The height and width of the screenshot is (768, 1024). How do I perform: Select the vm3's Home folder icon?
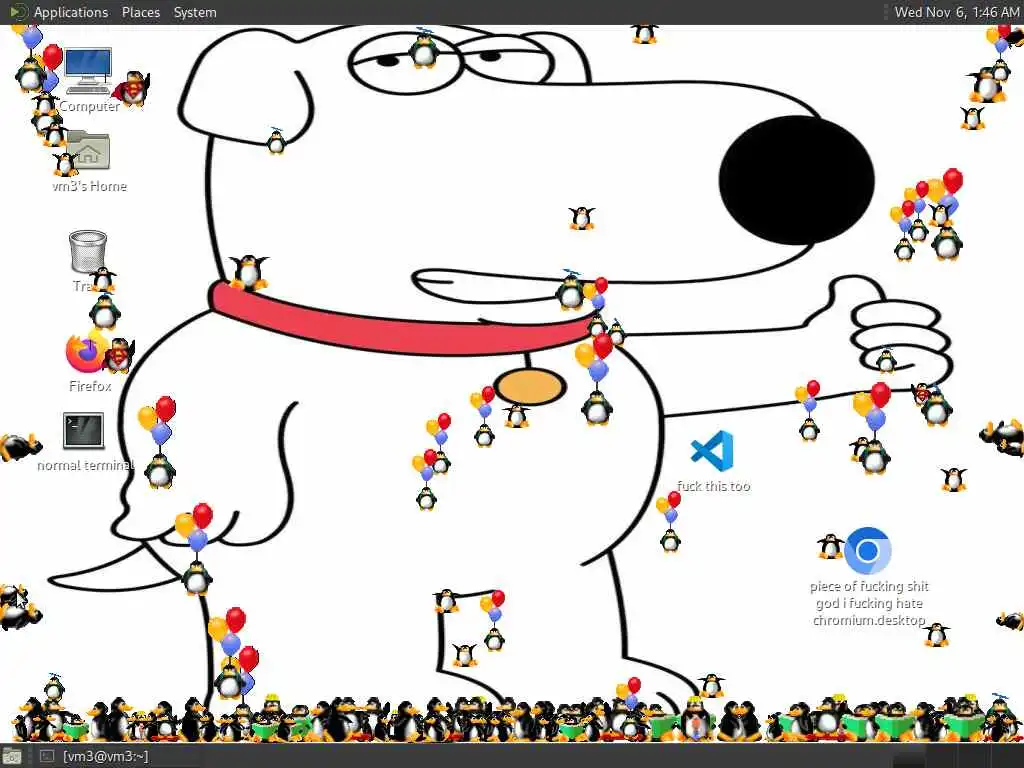coord(88,150)
